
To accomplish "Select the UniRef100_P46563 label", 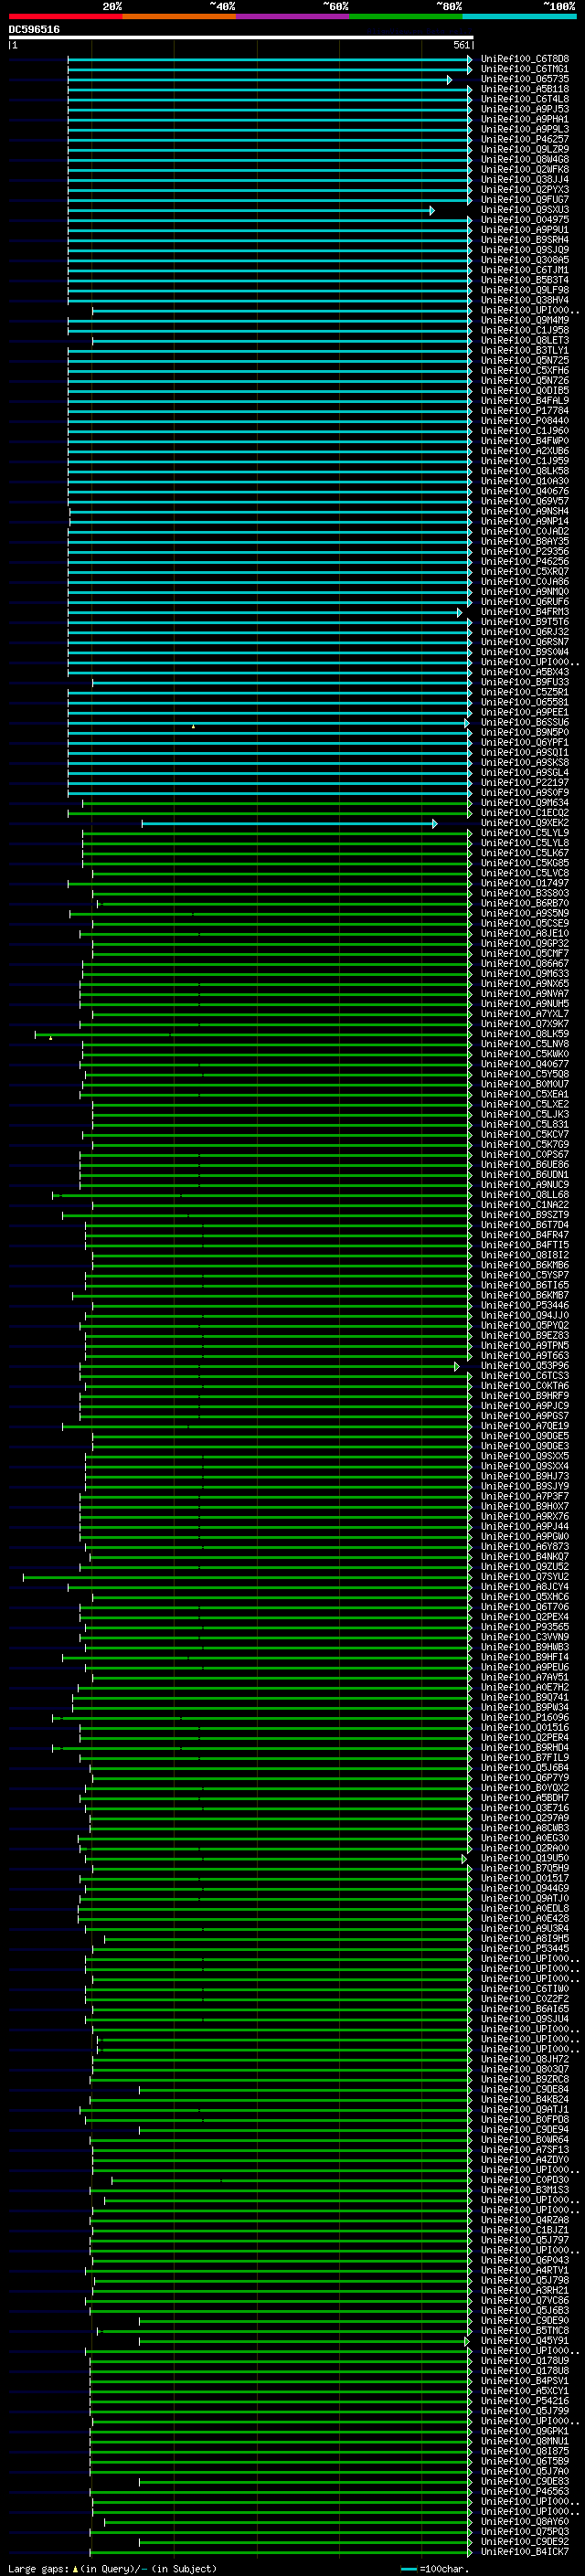I will 524,2492.
